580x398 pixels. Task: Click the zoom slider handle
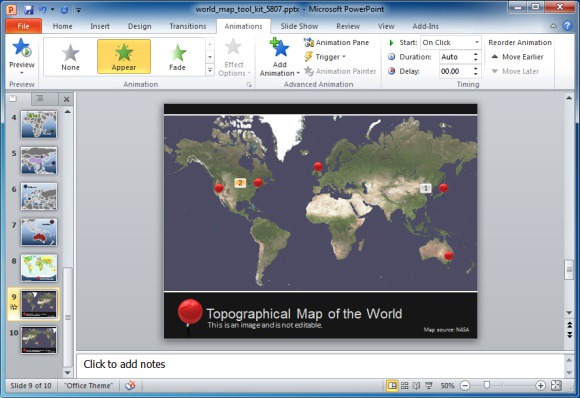(x=487, y=386)
